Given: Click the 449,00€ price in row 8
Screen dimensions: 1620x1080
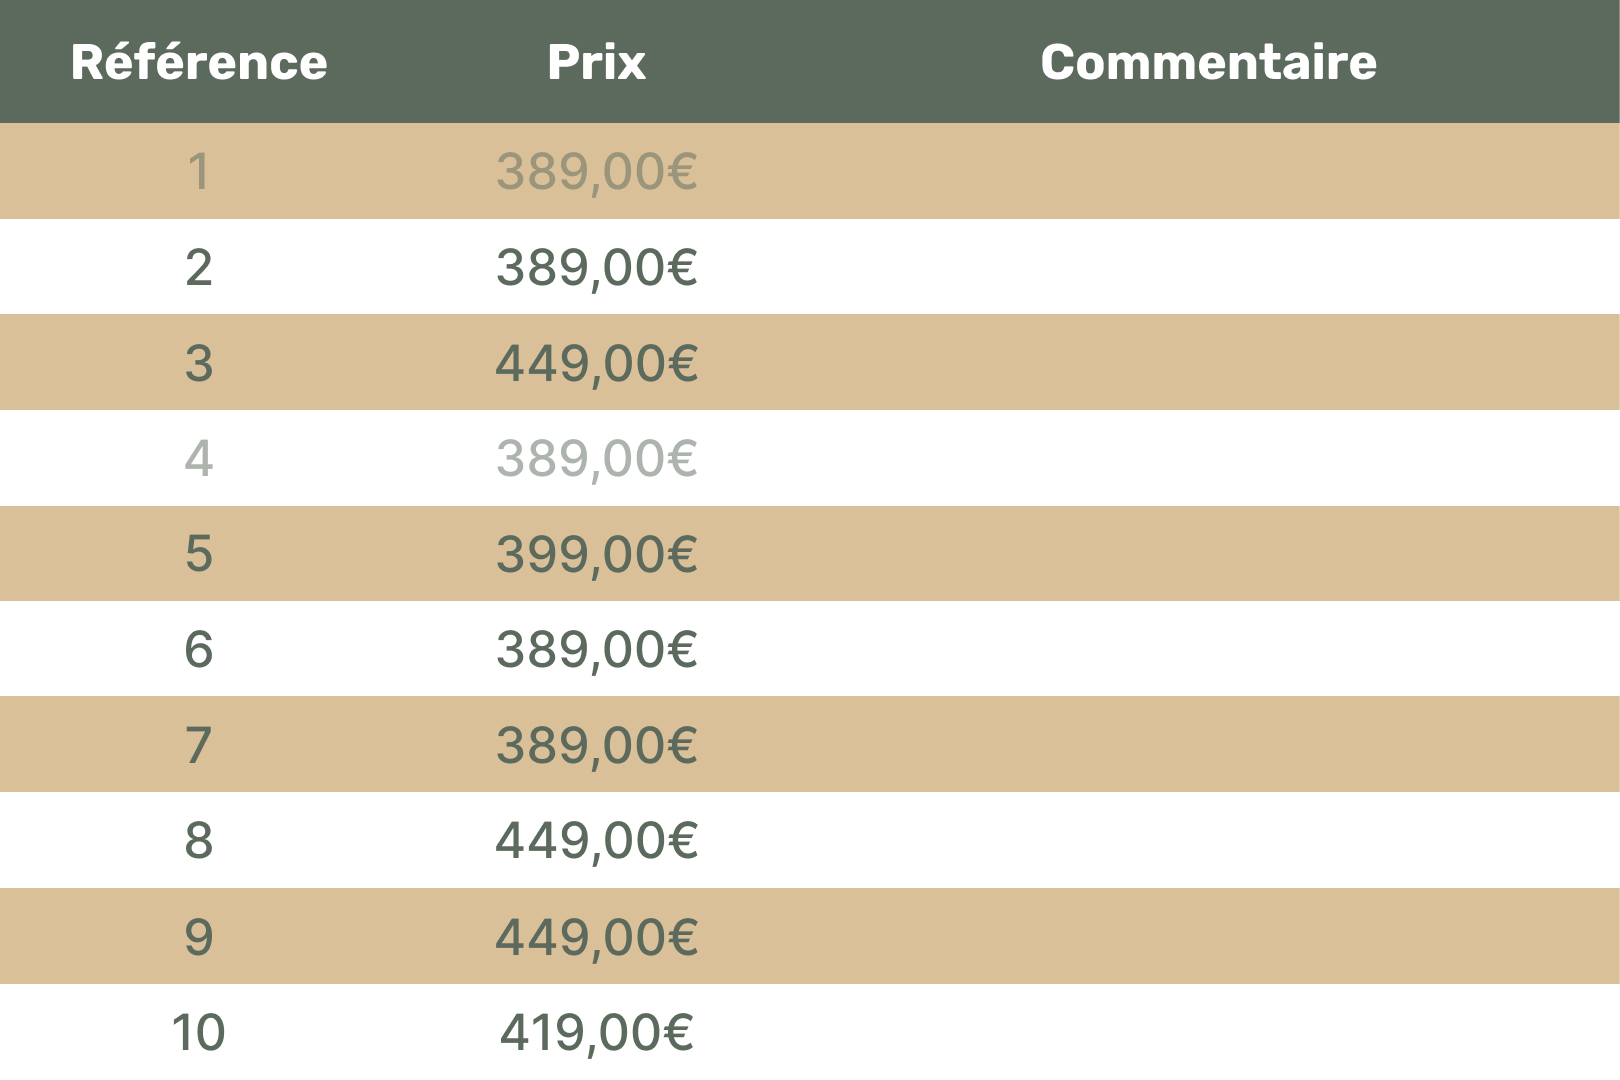Looking at the screenshot, I should [x=596, y=840].
